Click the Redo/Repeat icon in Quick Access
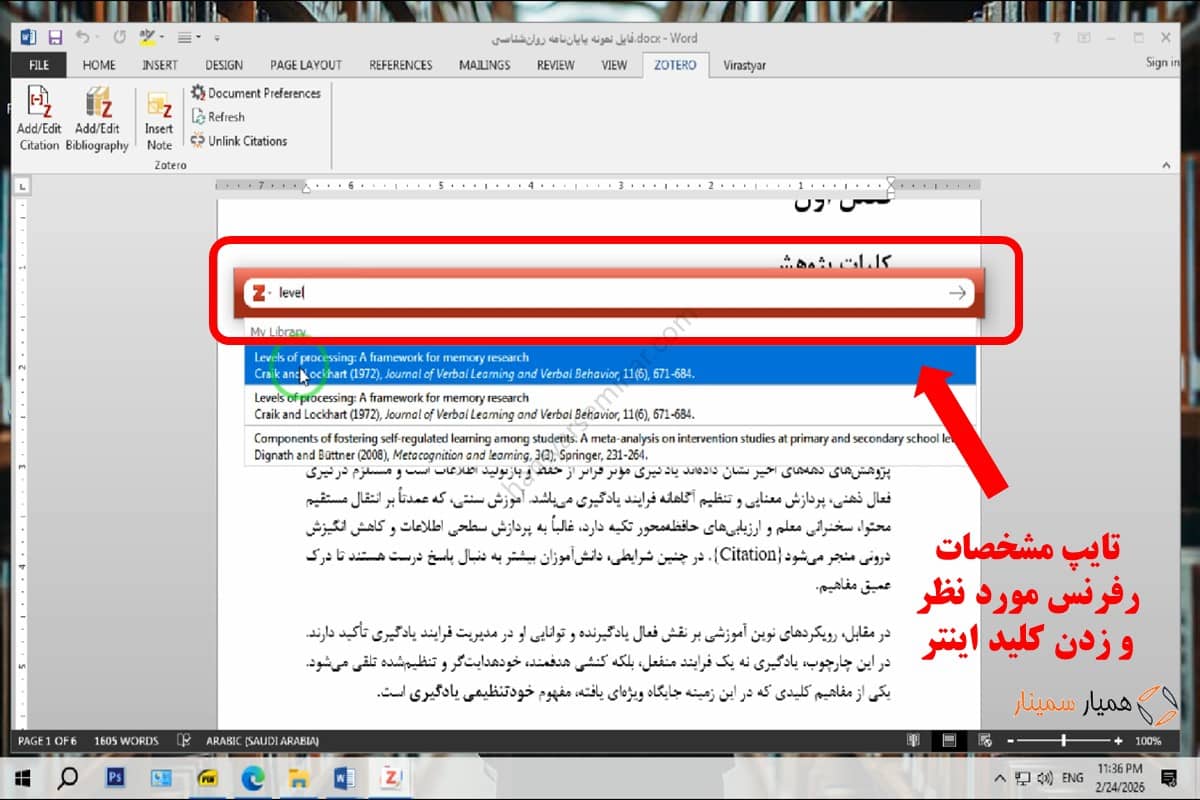 pos(120,37)
